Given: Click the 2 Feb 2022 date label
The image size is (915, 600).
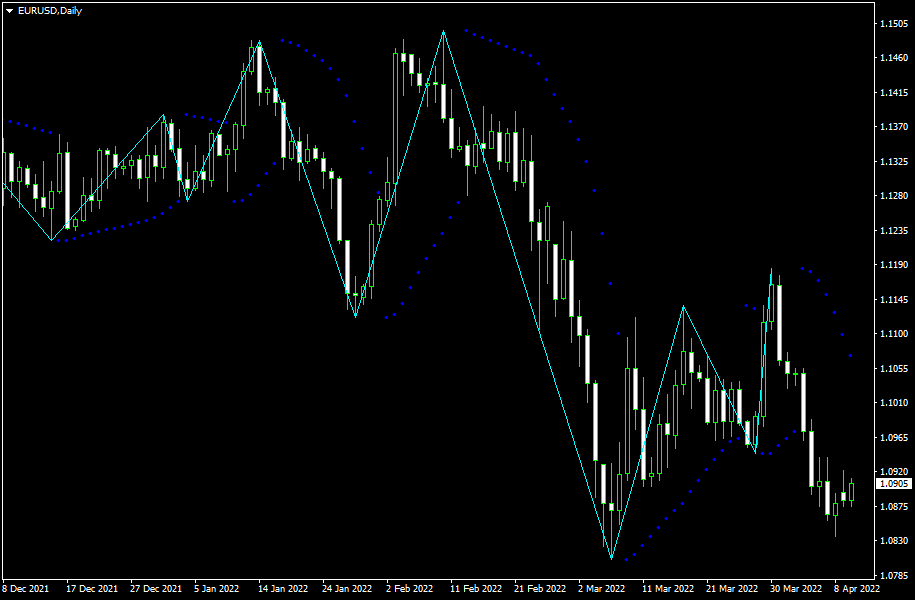Looking at the screenshot, I should [x=410, y=588].
